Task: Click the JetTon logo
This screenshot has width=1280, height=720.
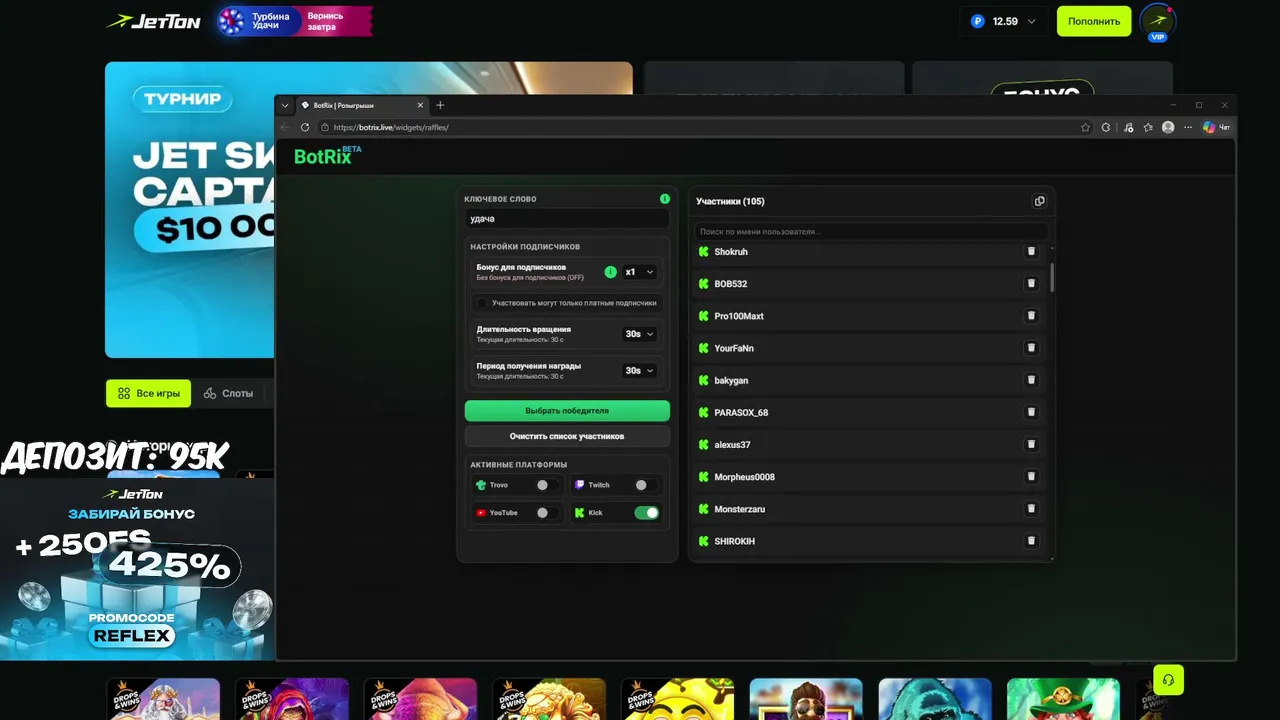Action: pos(154,21)
